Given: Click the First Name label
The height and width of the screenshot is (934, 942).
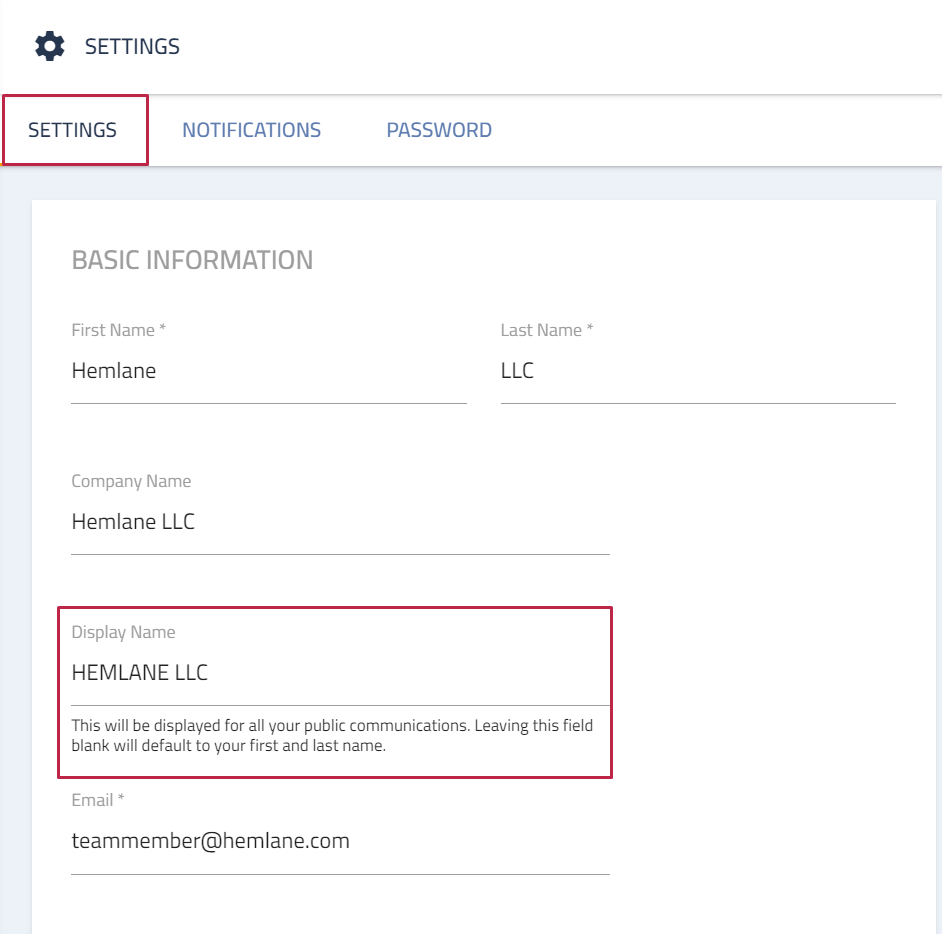Looking at the screenshot, I should (118, 330).
